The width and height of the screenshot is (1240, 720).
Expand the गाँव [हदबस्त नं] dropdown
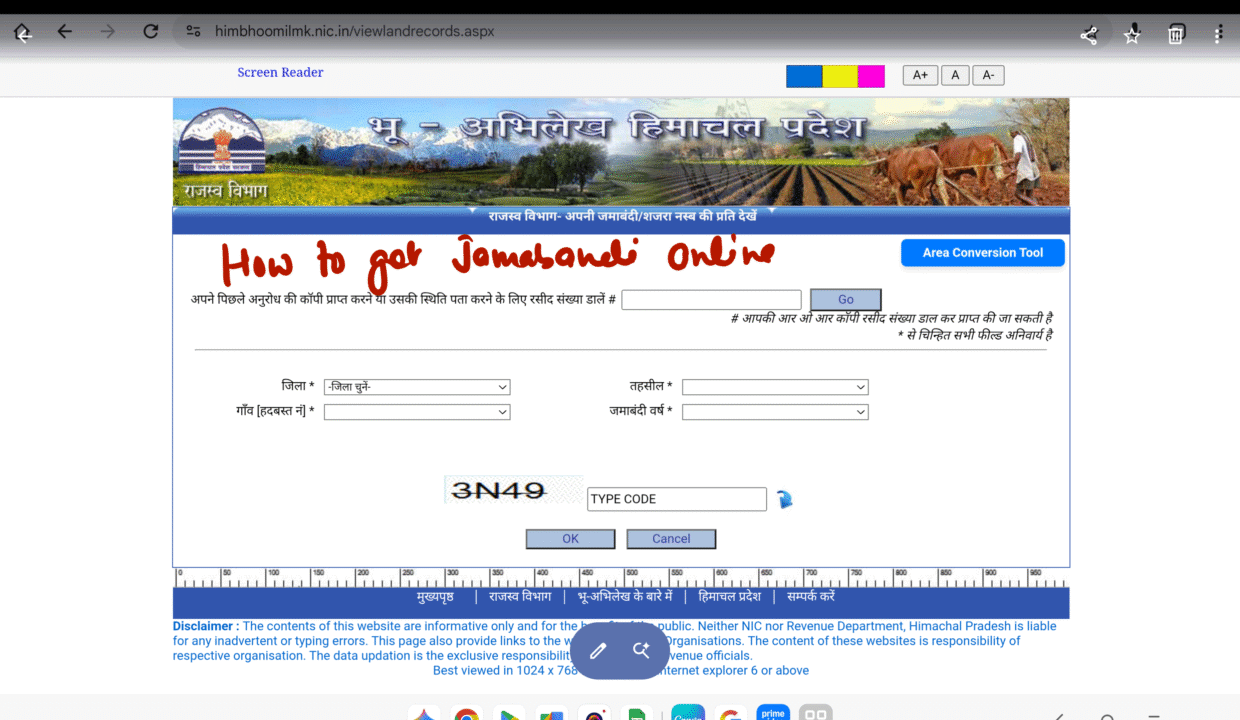417,412
